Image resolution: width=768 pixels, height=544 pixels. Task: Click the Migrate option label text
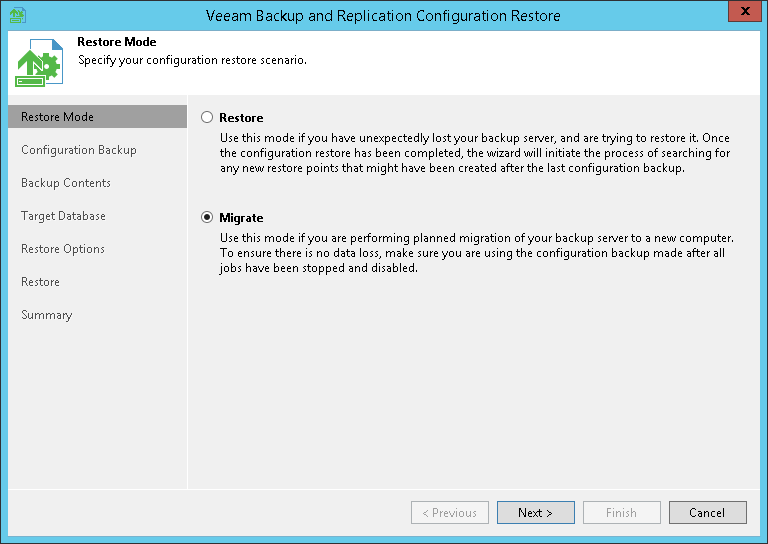pos(241,218)
